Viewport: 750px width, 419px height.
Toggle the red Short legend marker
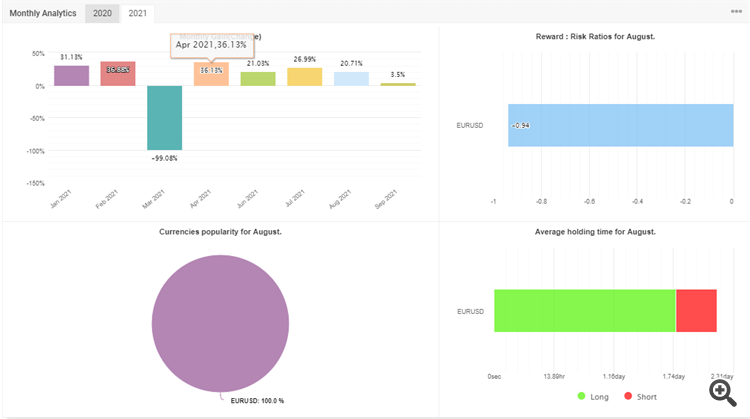[628, 396]
